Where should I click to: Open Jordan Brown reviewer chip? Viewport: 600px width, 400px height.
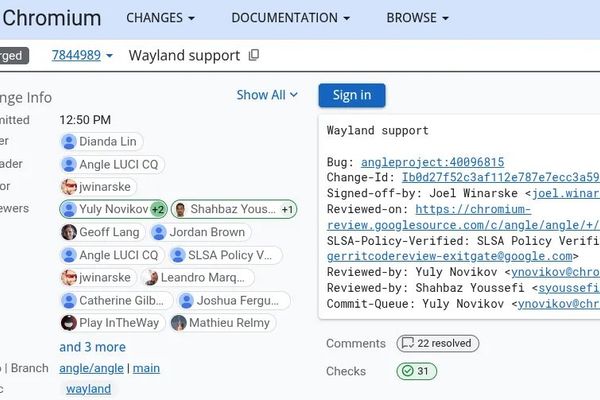point(201,232)
